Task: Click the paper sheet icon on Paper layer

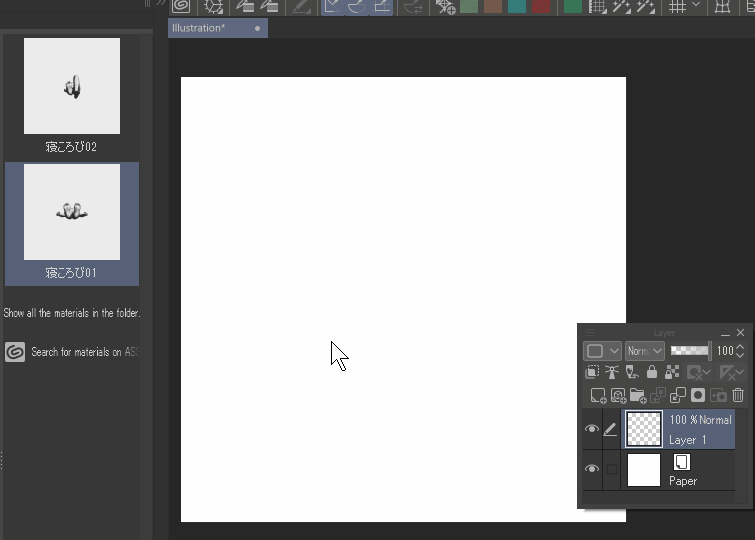Action: click(681, 462)
